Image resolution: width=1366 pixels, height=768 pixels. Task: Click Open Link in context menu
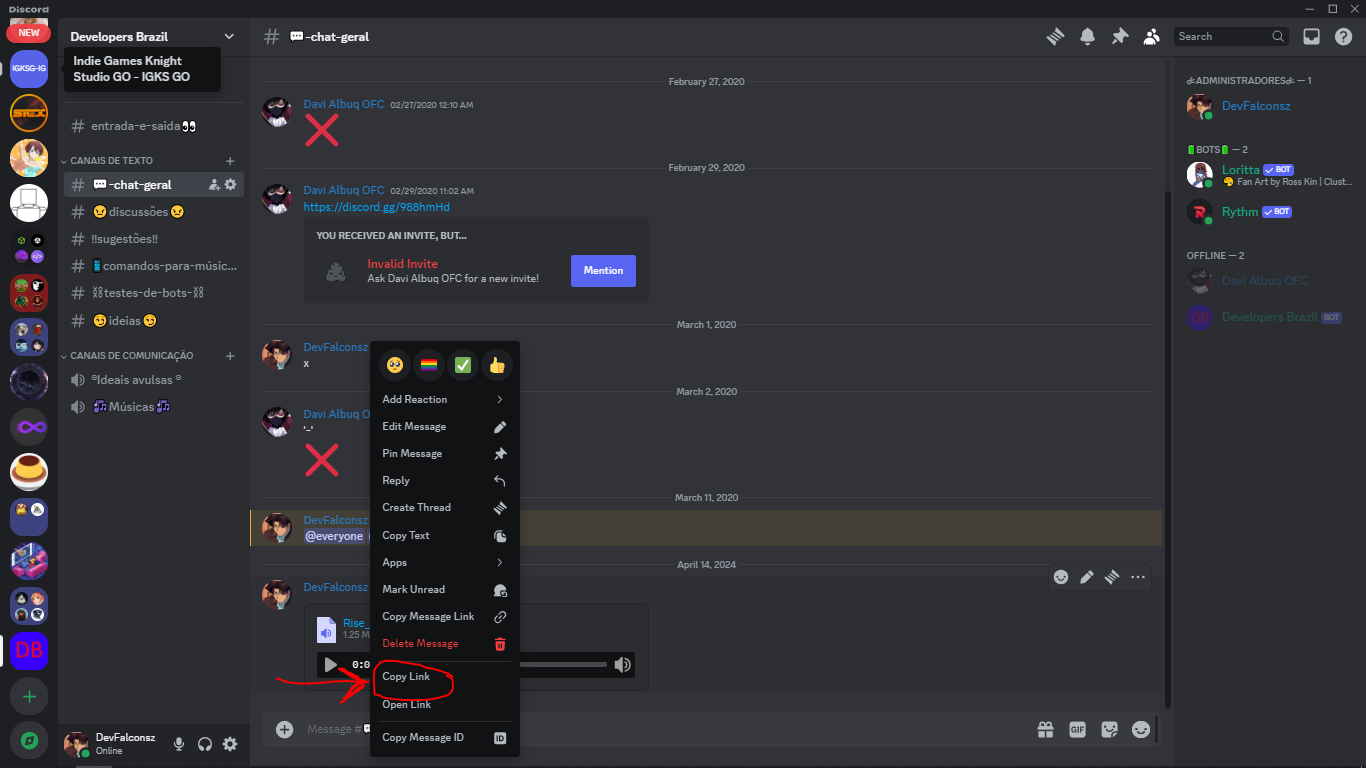click(x=445, y=704)
